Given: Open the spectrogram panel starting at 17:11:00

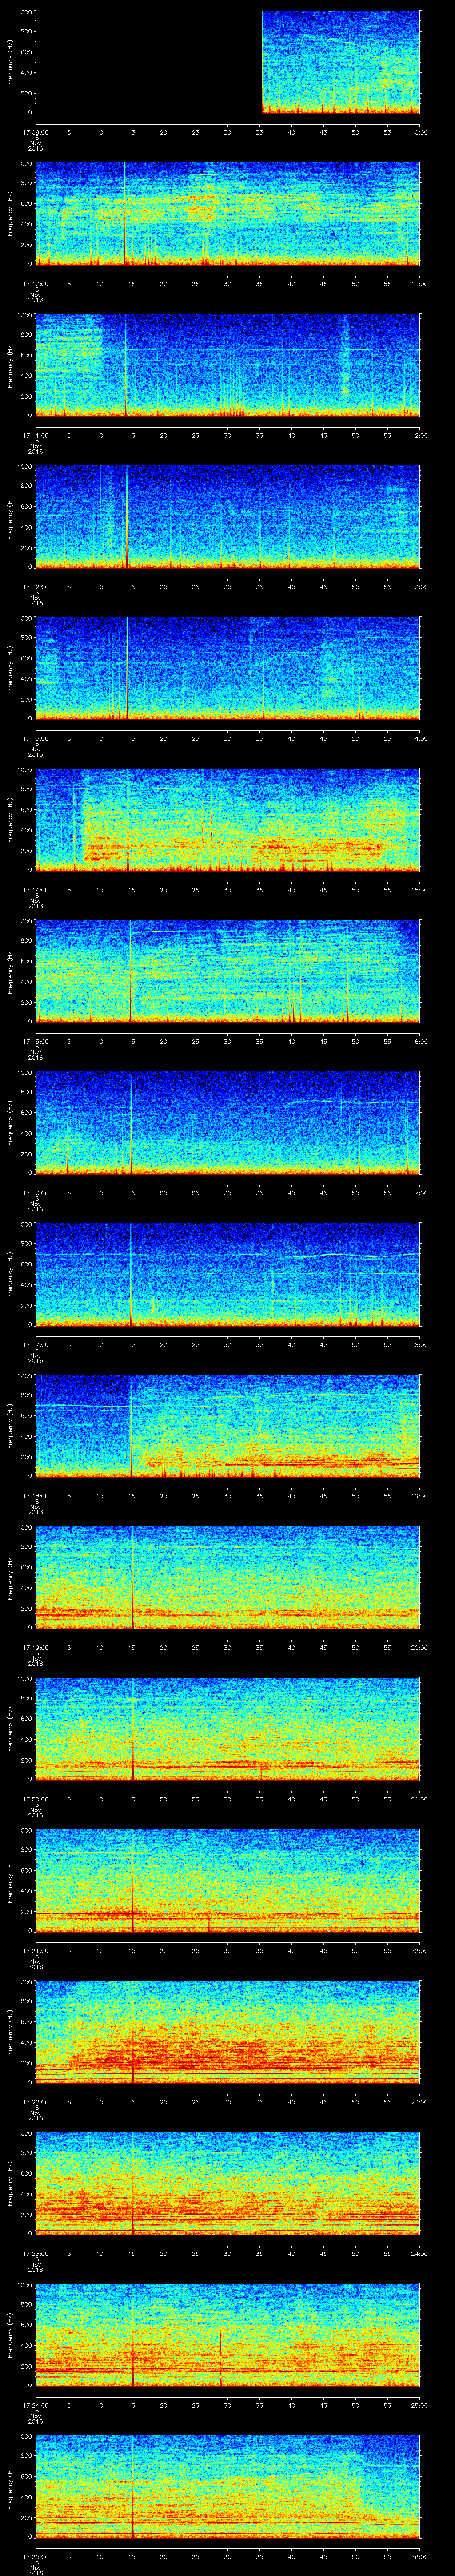Looking at the screenshot, I should [228, 365].
